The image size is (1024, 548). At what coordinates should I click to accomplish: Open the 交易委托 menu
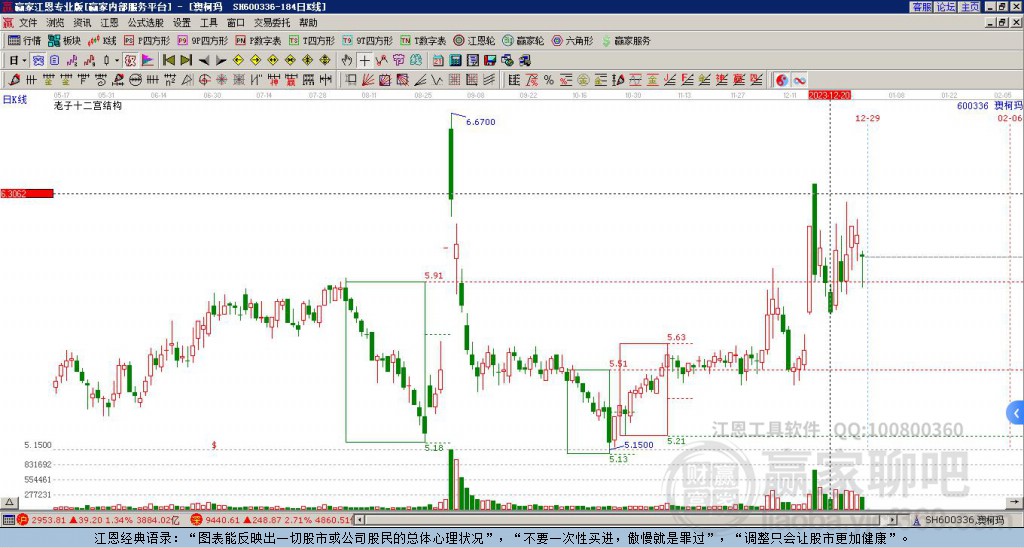point(272,23)
